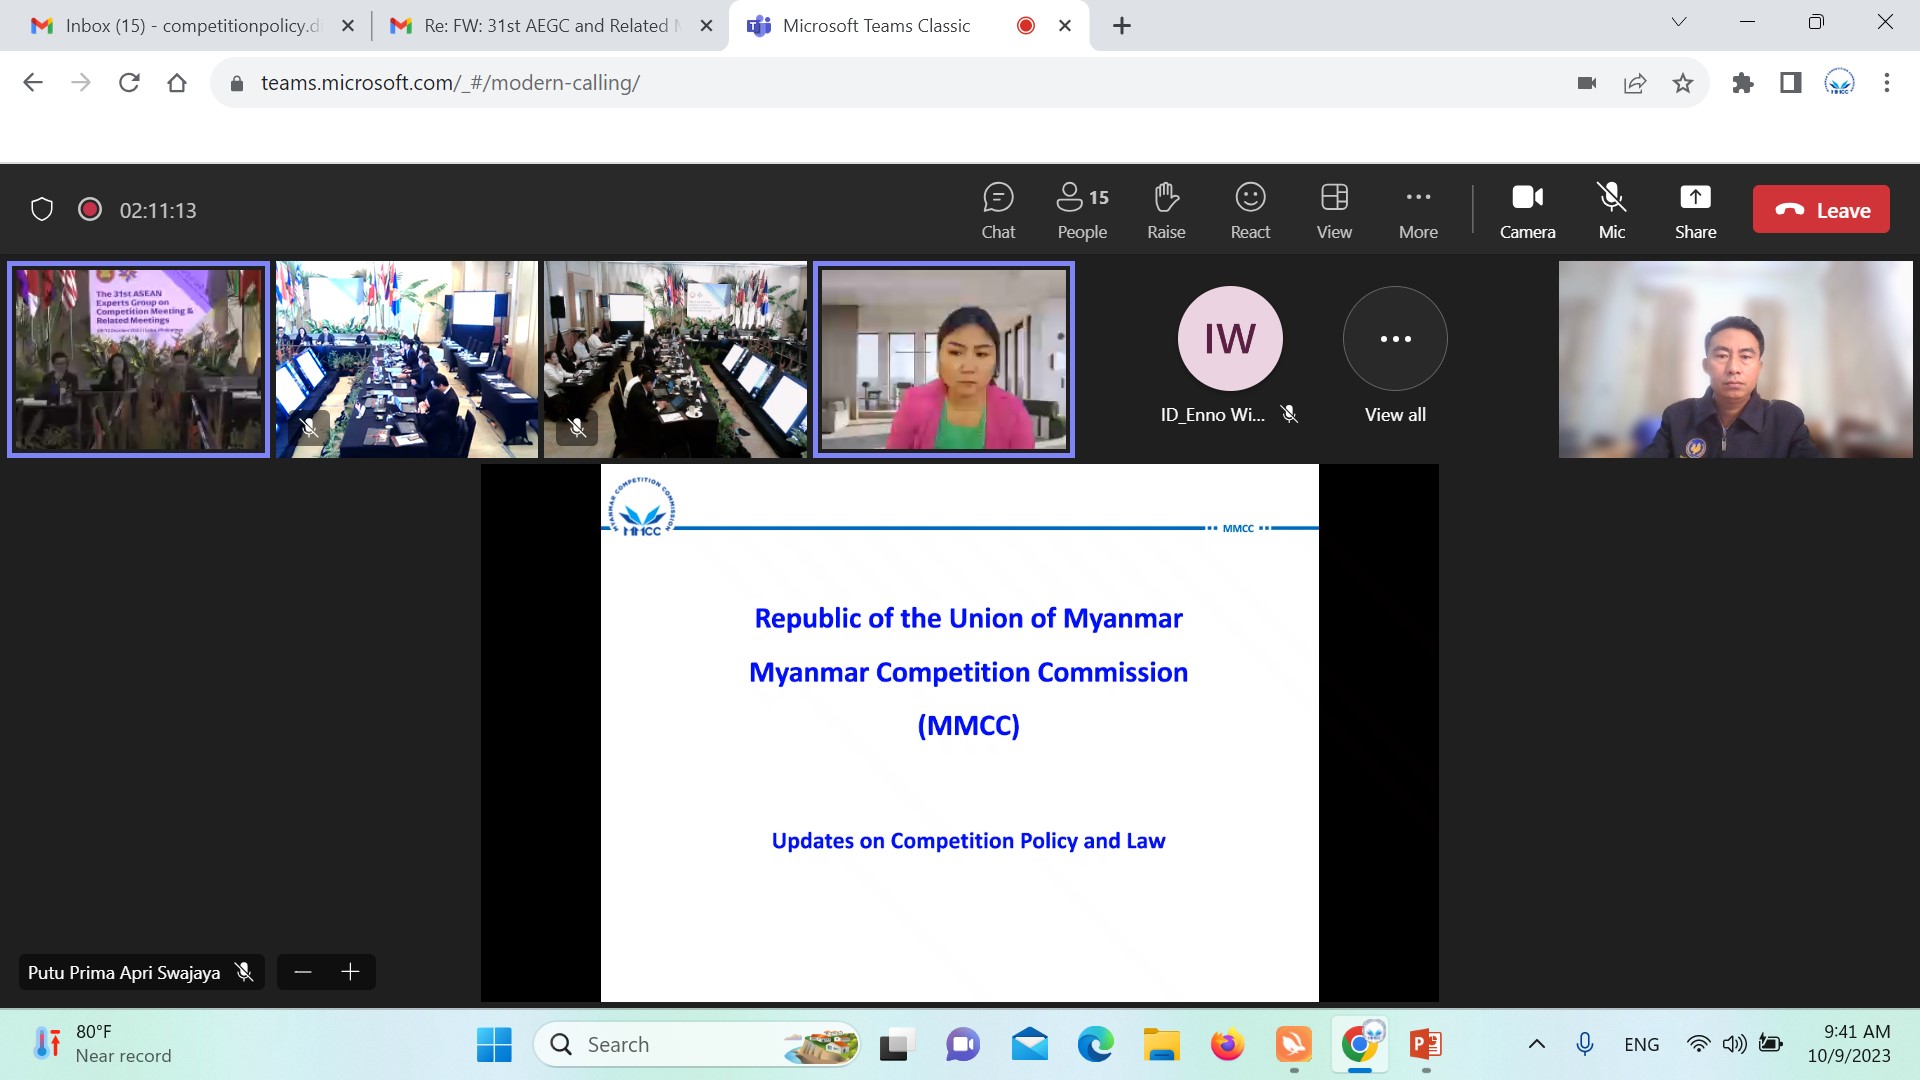Show the People participants list
The image size is (1920, 1080).
[x=1082, y=210]
